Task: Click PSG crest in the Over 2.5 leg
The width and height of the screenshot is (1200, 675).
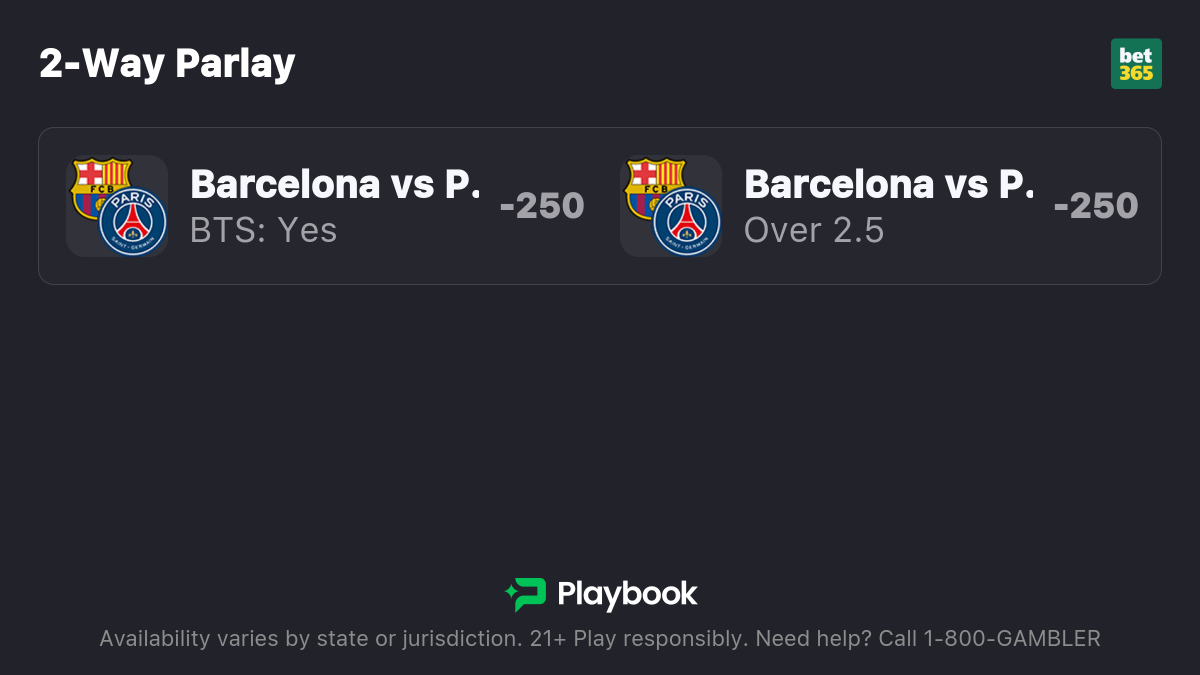Action: (686, 221)
